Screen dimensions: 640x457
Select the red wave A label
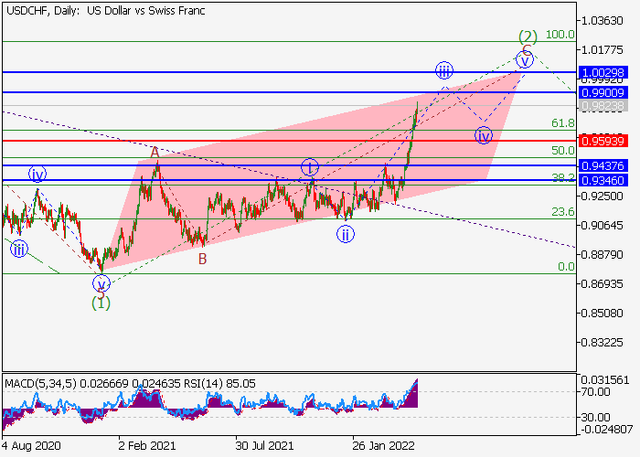click(155, 152)
